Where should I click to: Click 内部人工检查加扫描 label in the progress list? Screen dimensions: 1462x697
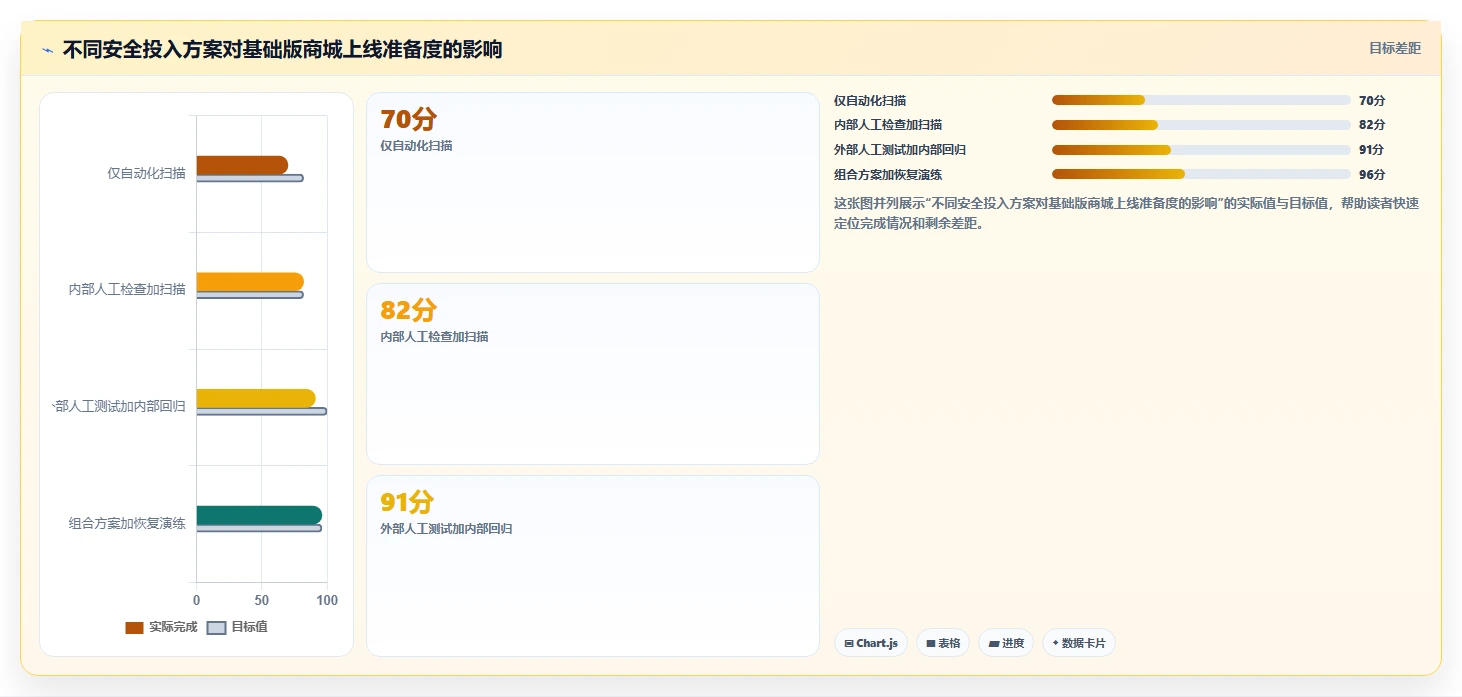click(x=888, y=125)
